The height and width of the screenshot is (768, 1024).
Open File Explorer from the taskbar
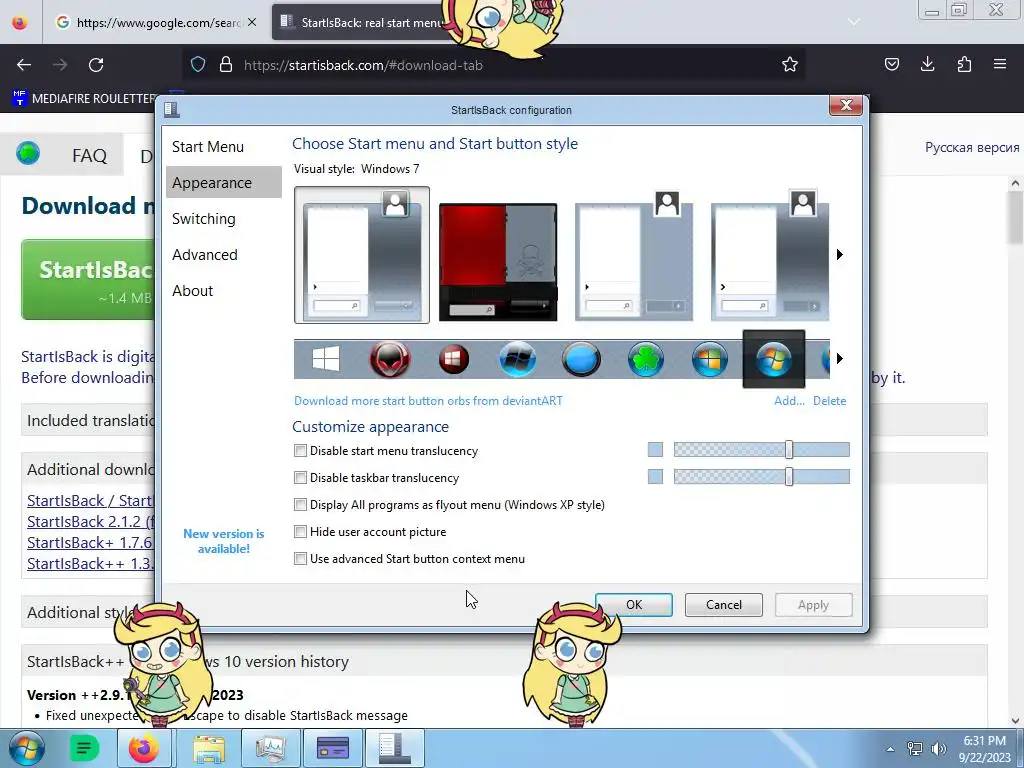tap(209, 748)
